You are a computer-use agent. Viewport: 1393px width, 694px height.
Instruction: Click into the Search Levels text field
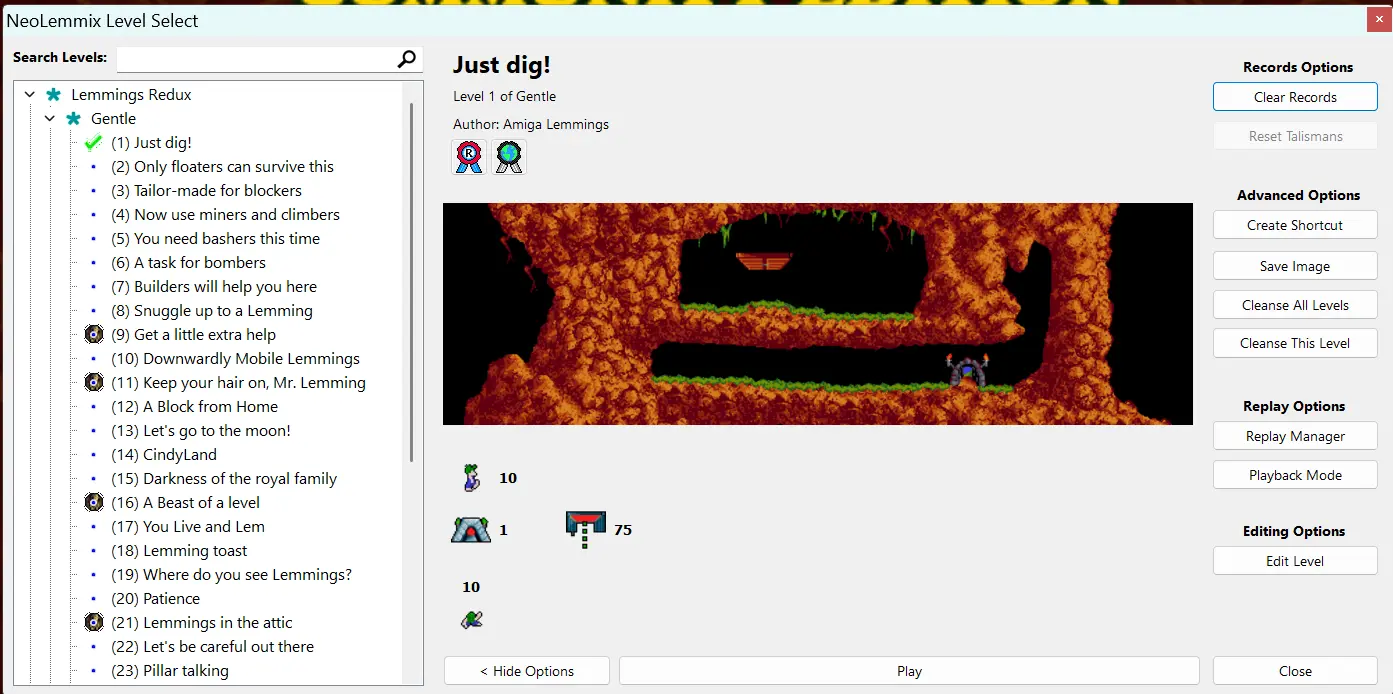[x=256, y=59]
